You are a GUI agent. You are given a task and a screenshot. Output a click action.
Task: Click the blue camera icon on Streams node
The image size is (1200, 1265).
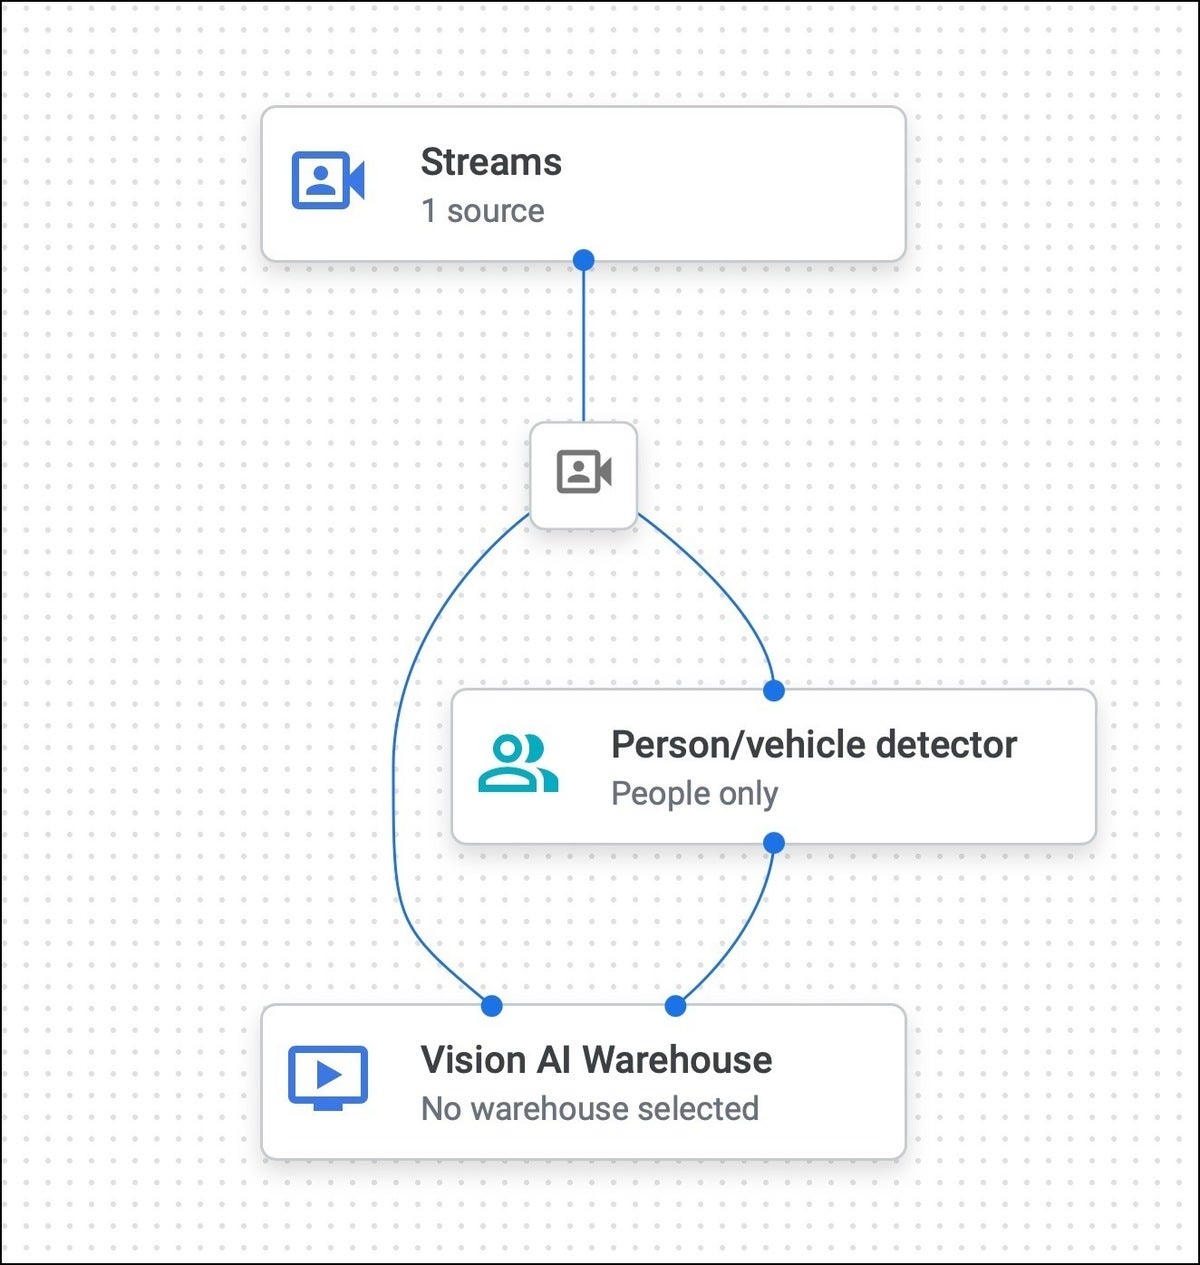(328, 181)
